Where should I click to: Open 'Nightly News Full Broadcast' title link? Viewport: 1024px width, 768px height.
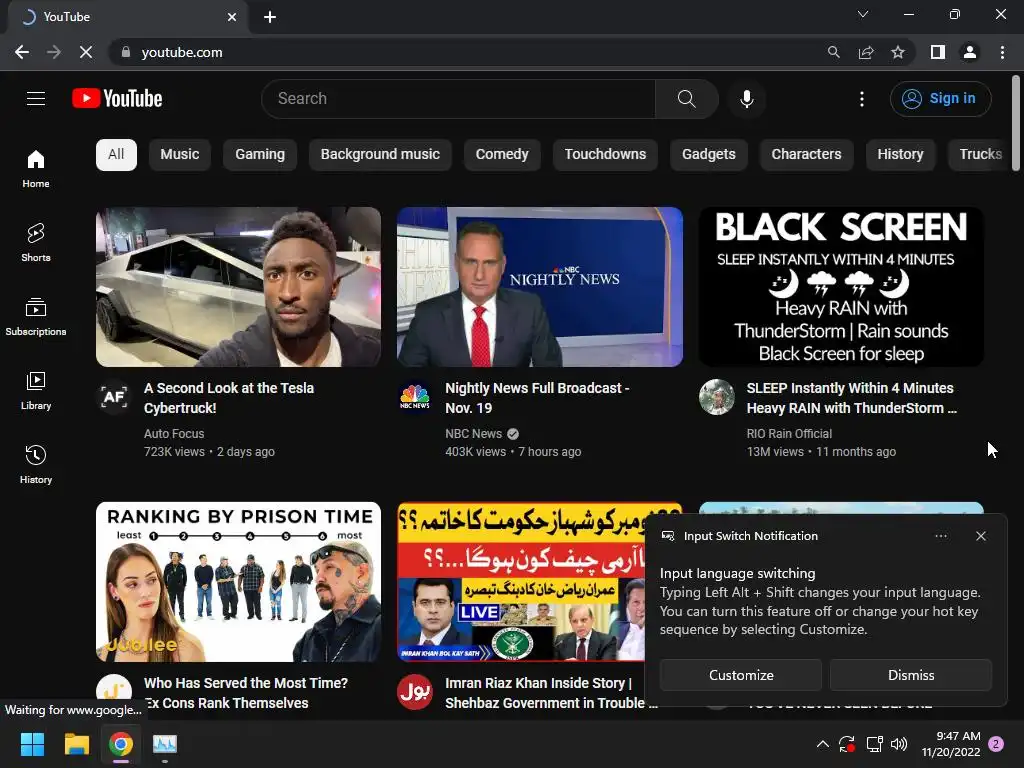coord(537,398)
